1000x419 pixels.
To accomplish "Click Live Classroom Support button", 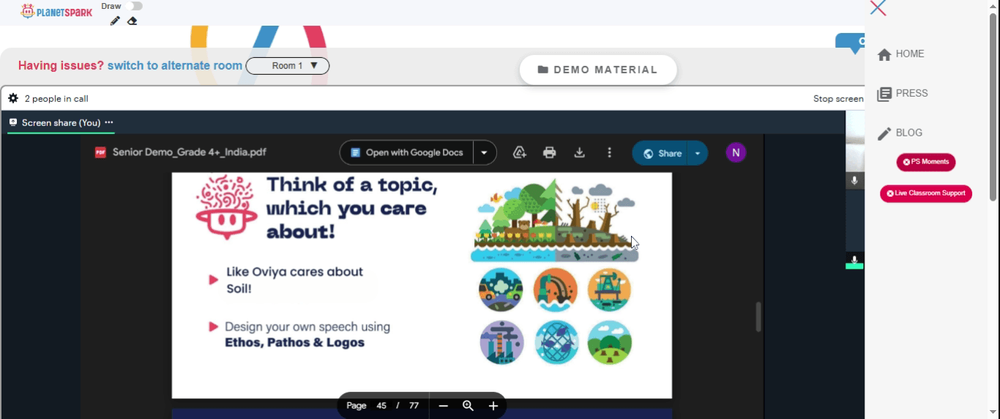I will [x=926, y=193].
